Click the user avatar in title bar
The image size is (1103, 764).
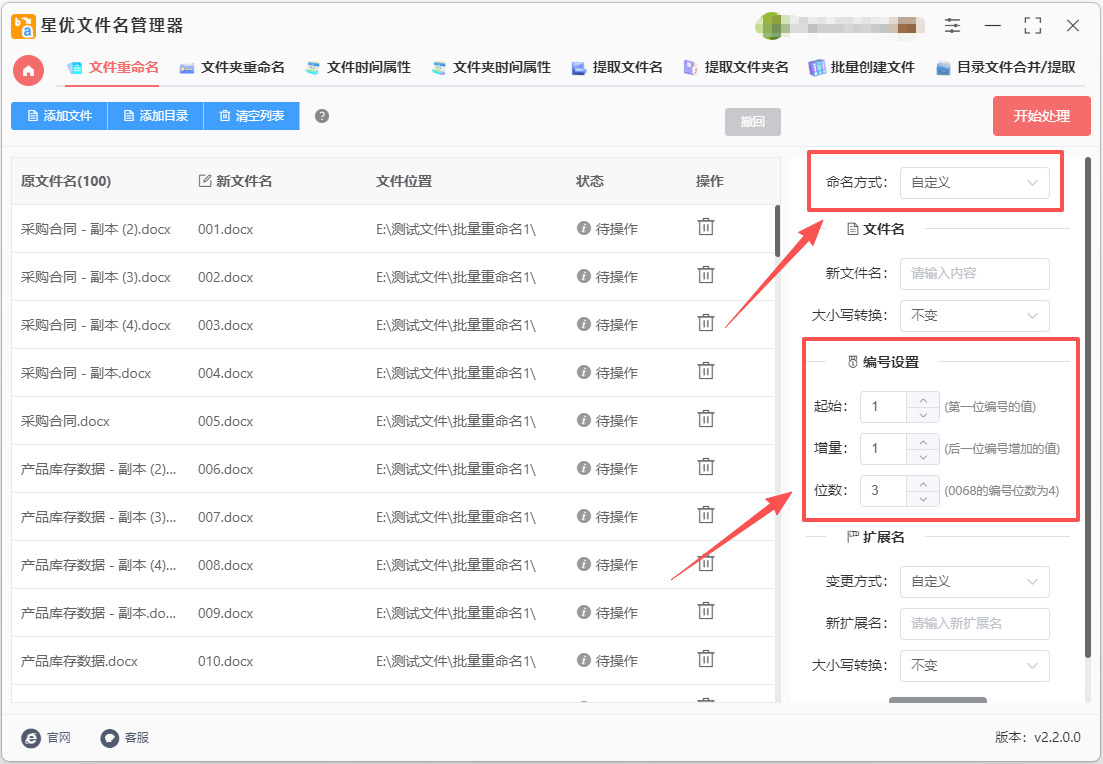[772, 26]
